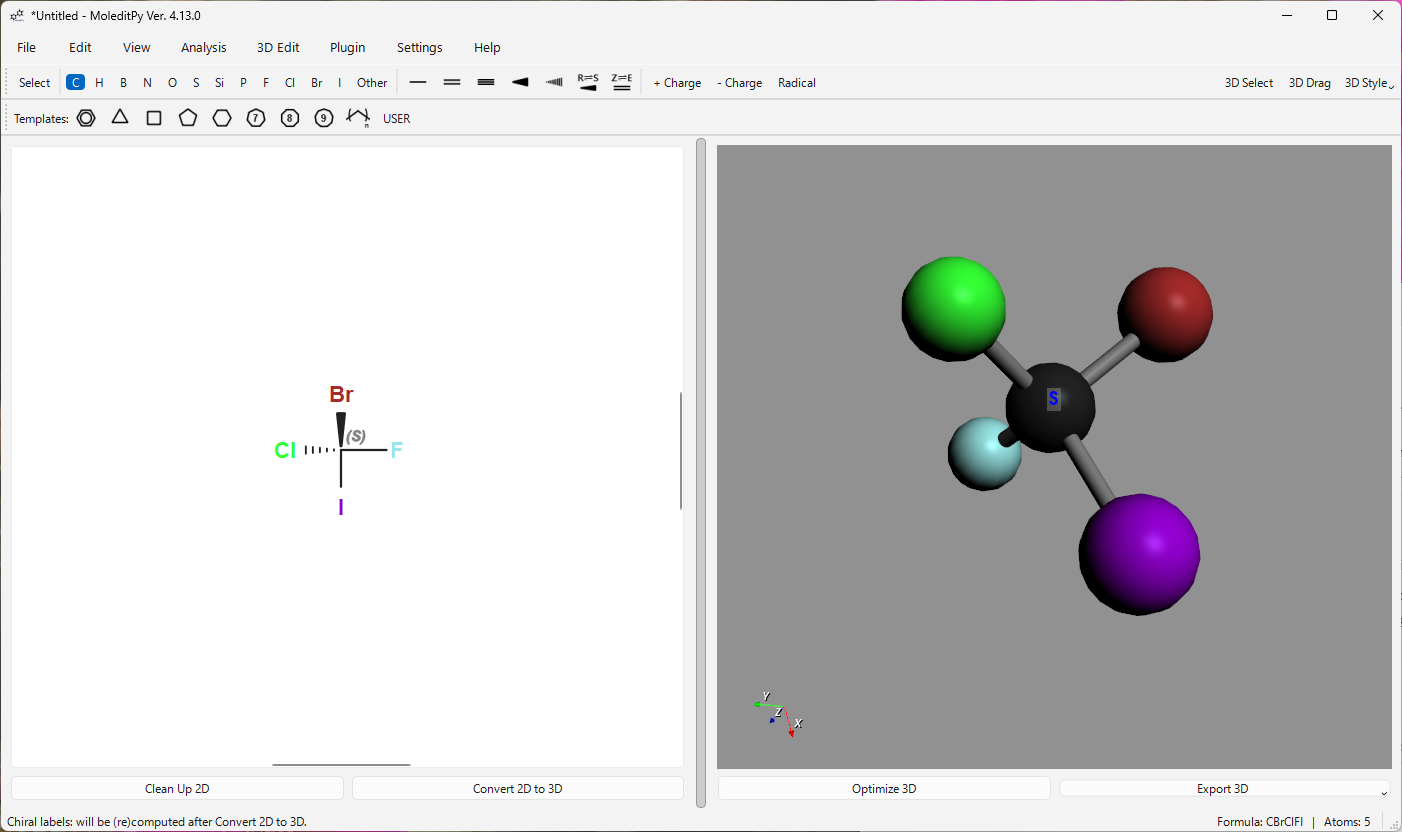Pick the cyclobutane square template
Screen dimensions: 1402x832
point(154,118)
